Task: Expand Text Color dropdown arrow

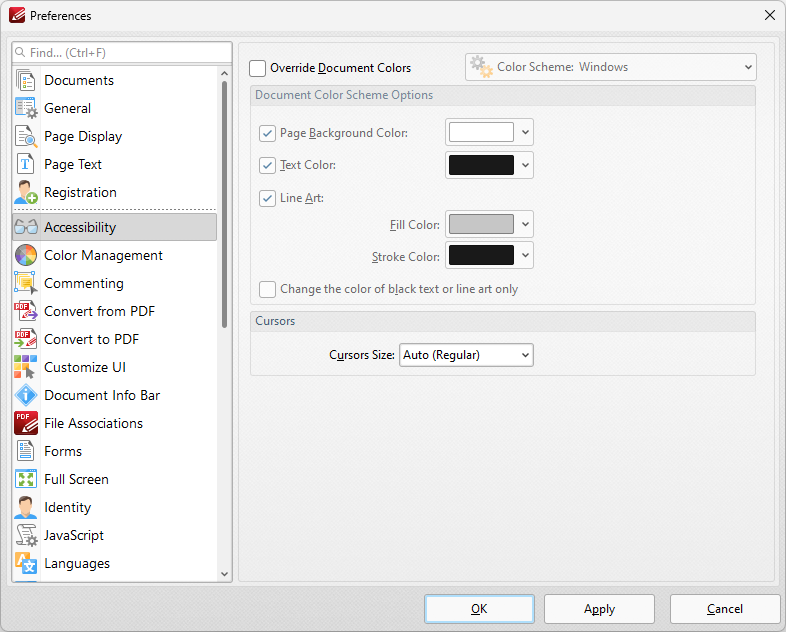Action: pyautogui.click(x=525, y=165)
